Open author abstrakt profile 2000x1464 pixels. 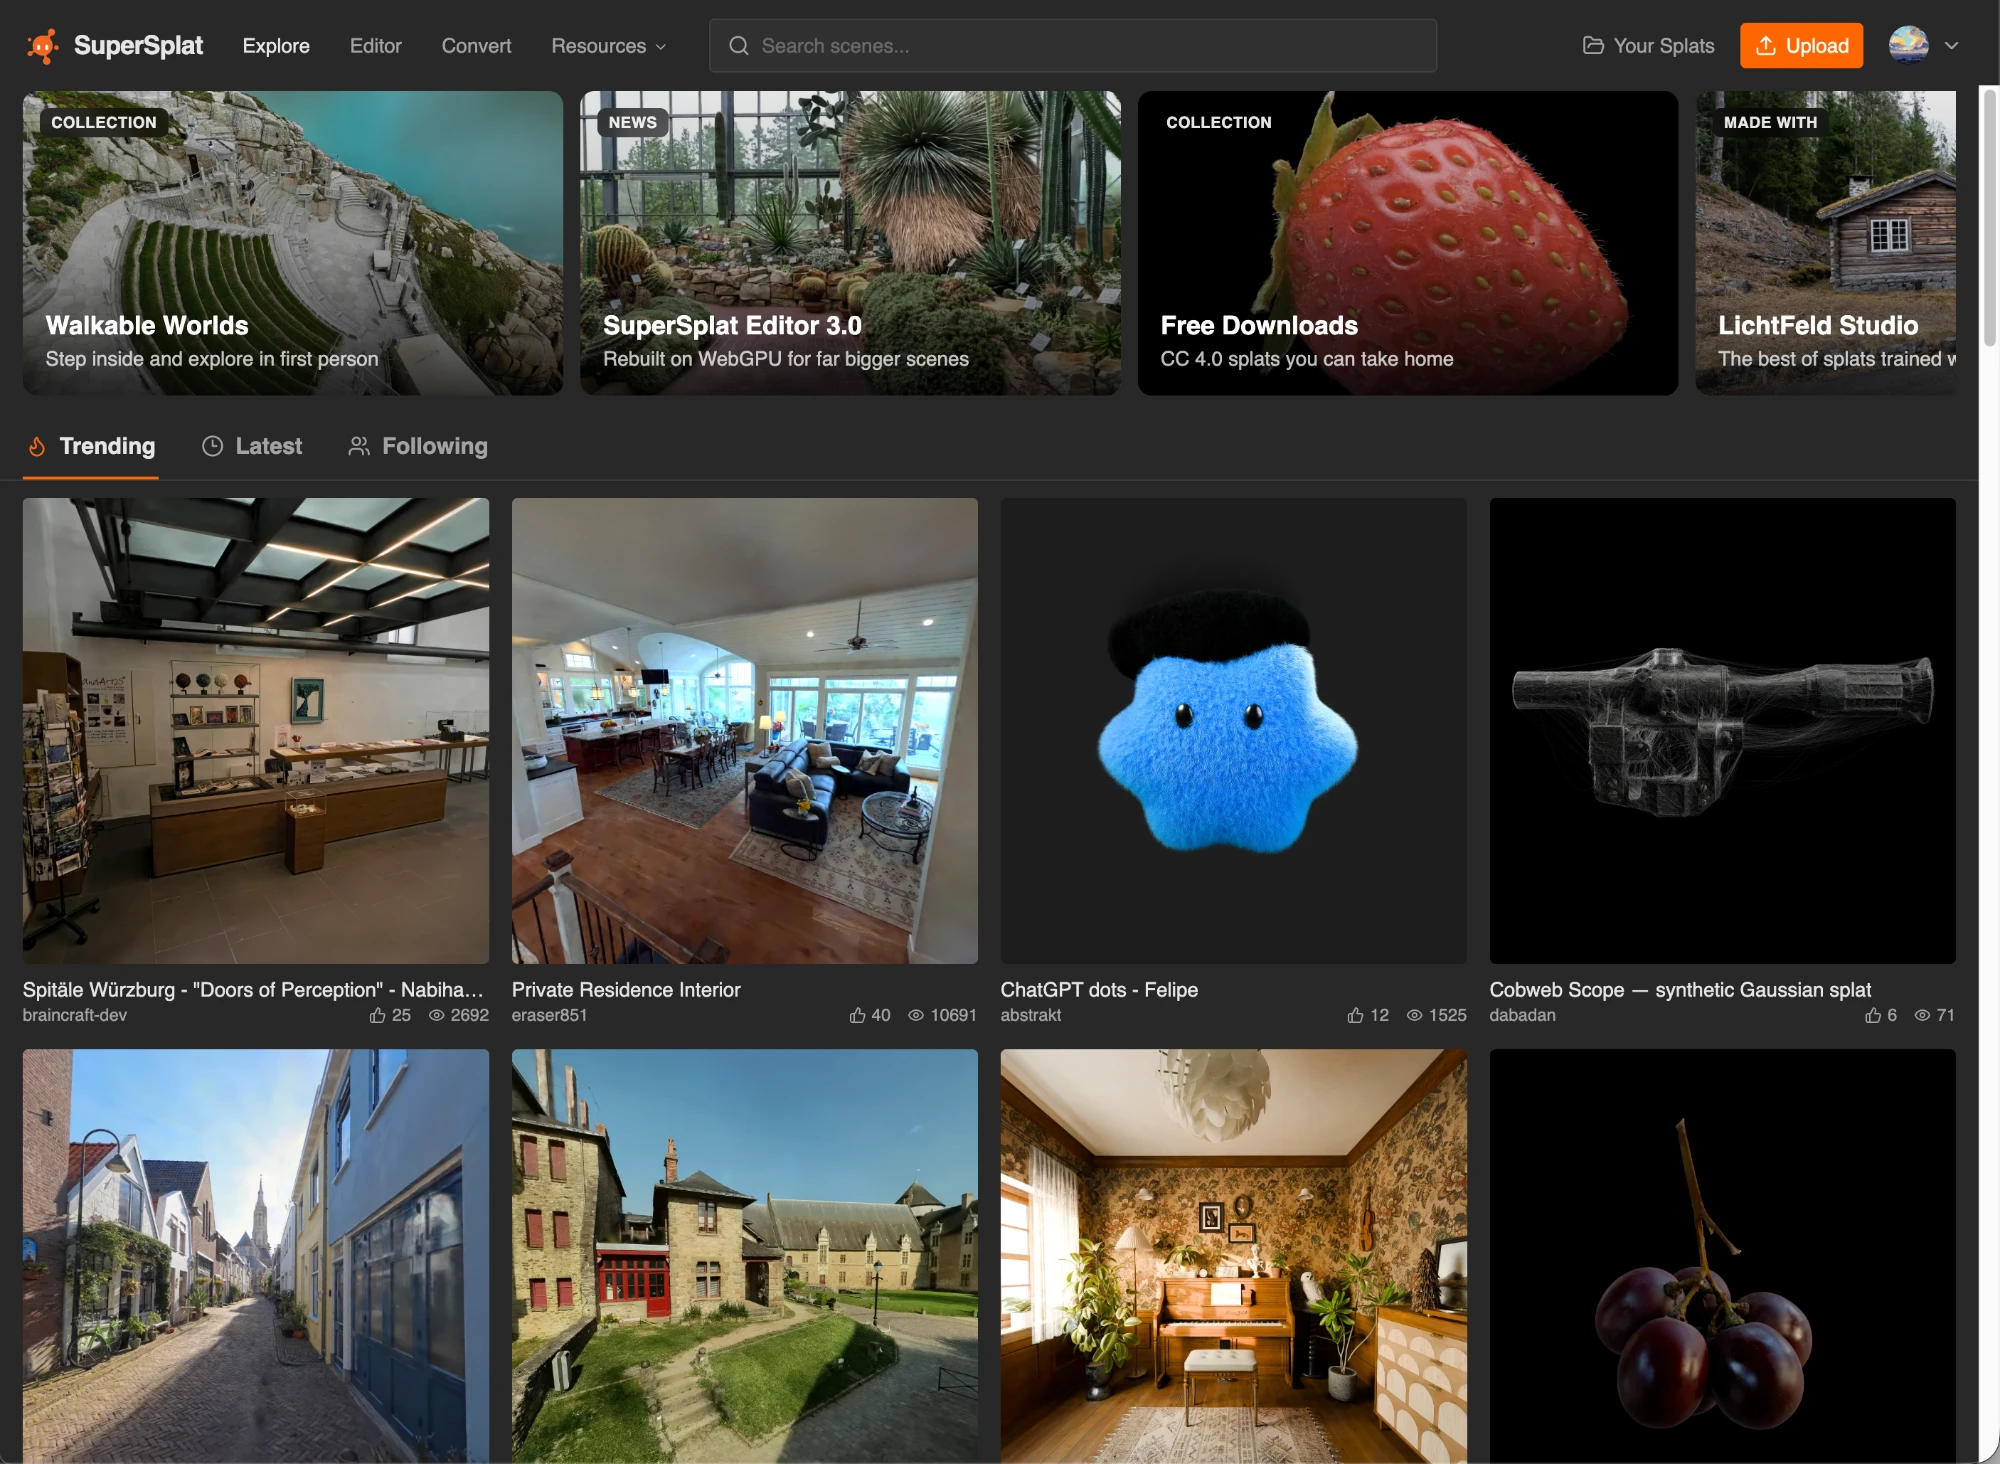[1031, 1016]
